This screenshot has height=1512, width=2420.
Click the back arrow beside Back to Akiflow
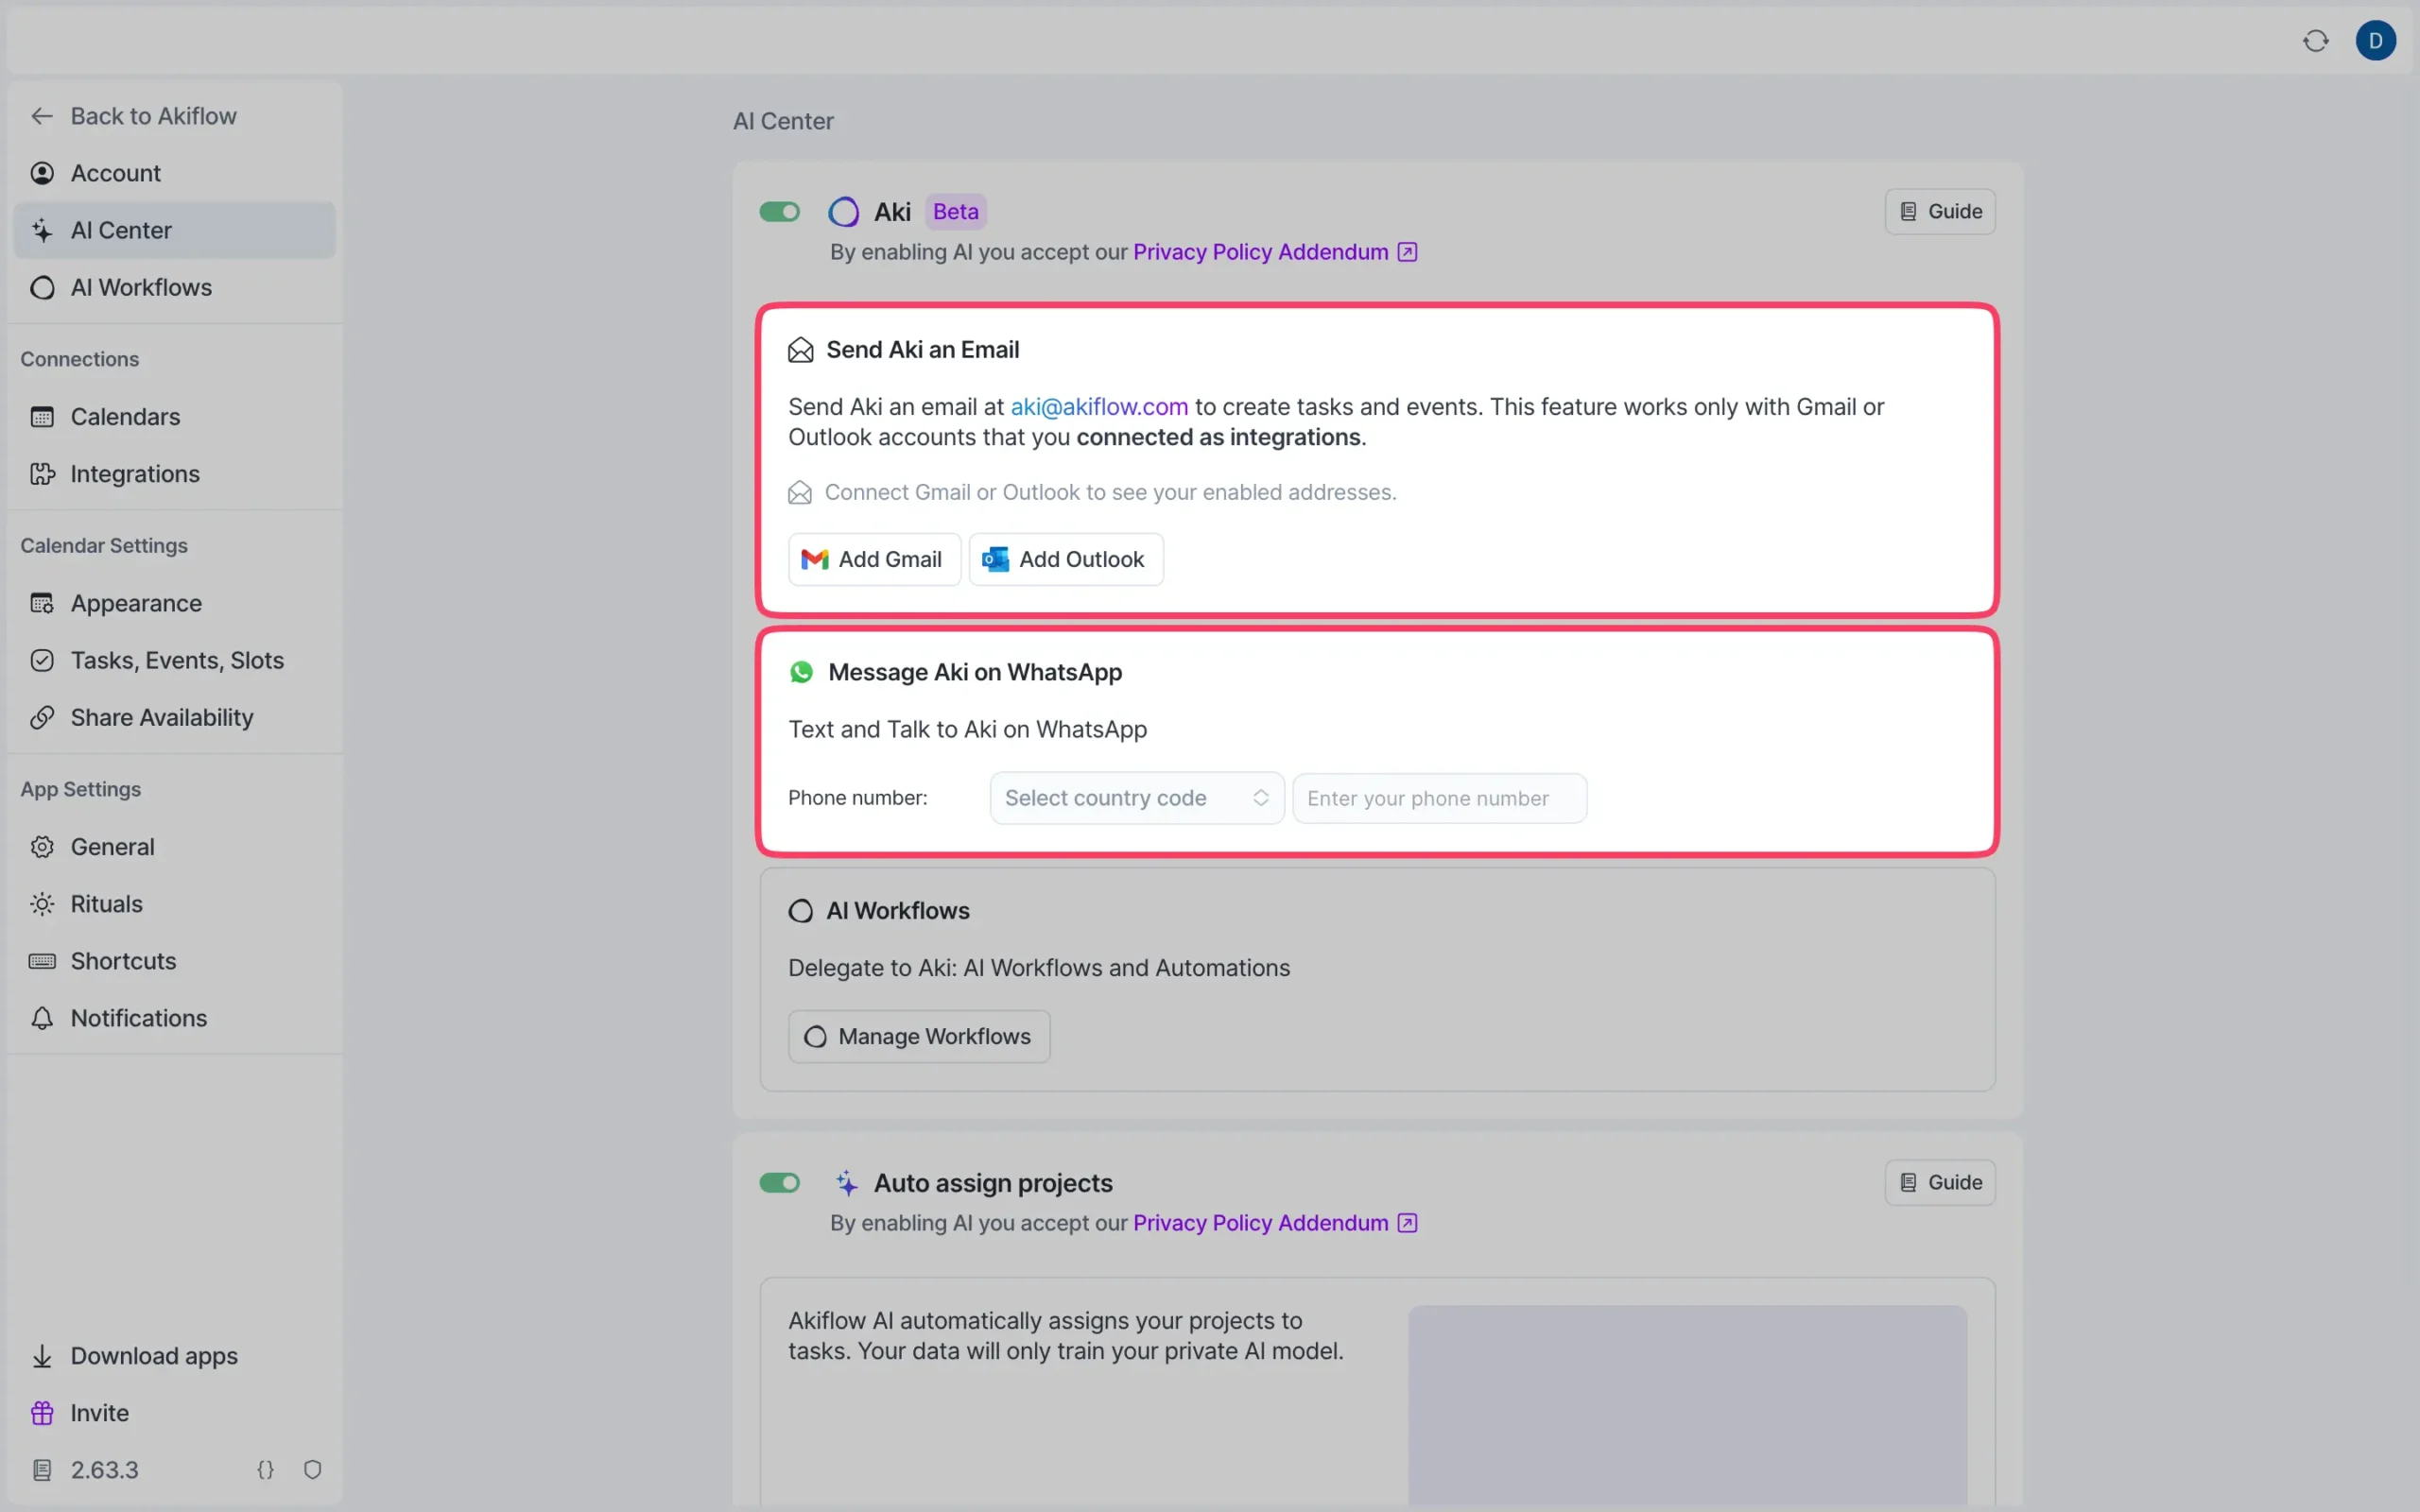pyautogui.click(x=42, y=115)
